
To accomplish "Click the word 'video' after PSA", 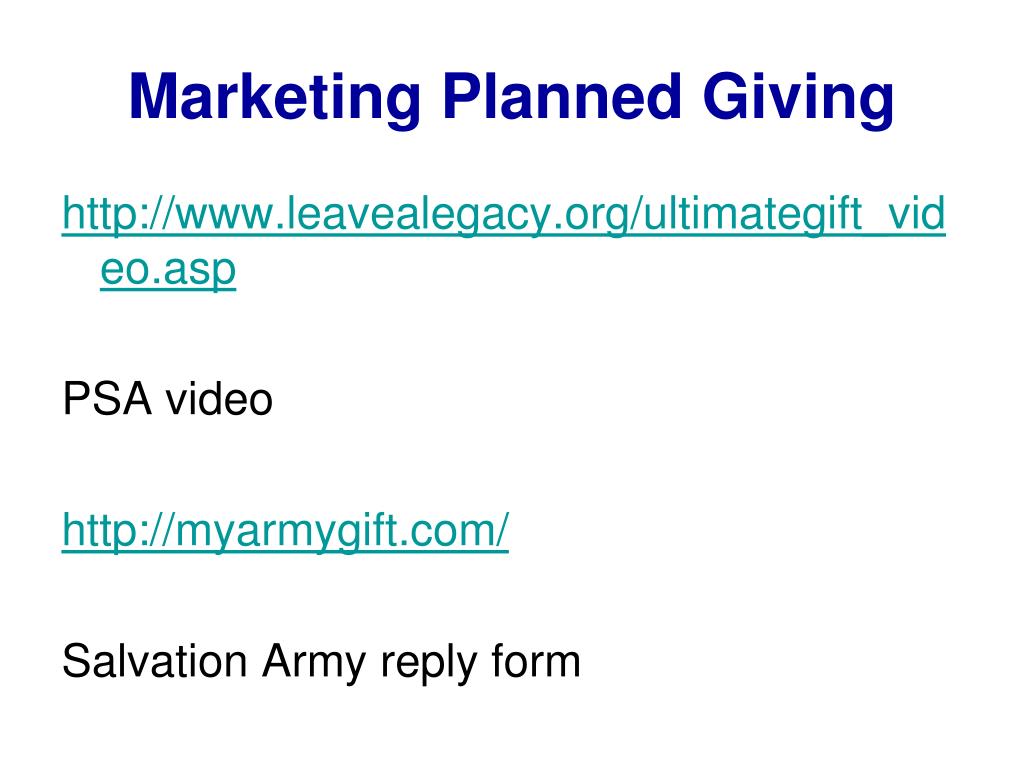I will coord(219,398).
